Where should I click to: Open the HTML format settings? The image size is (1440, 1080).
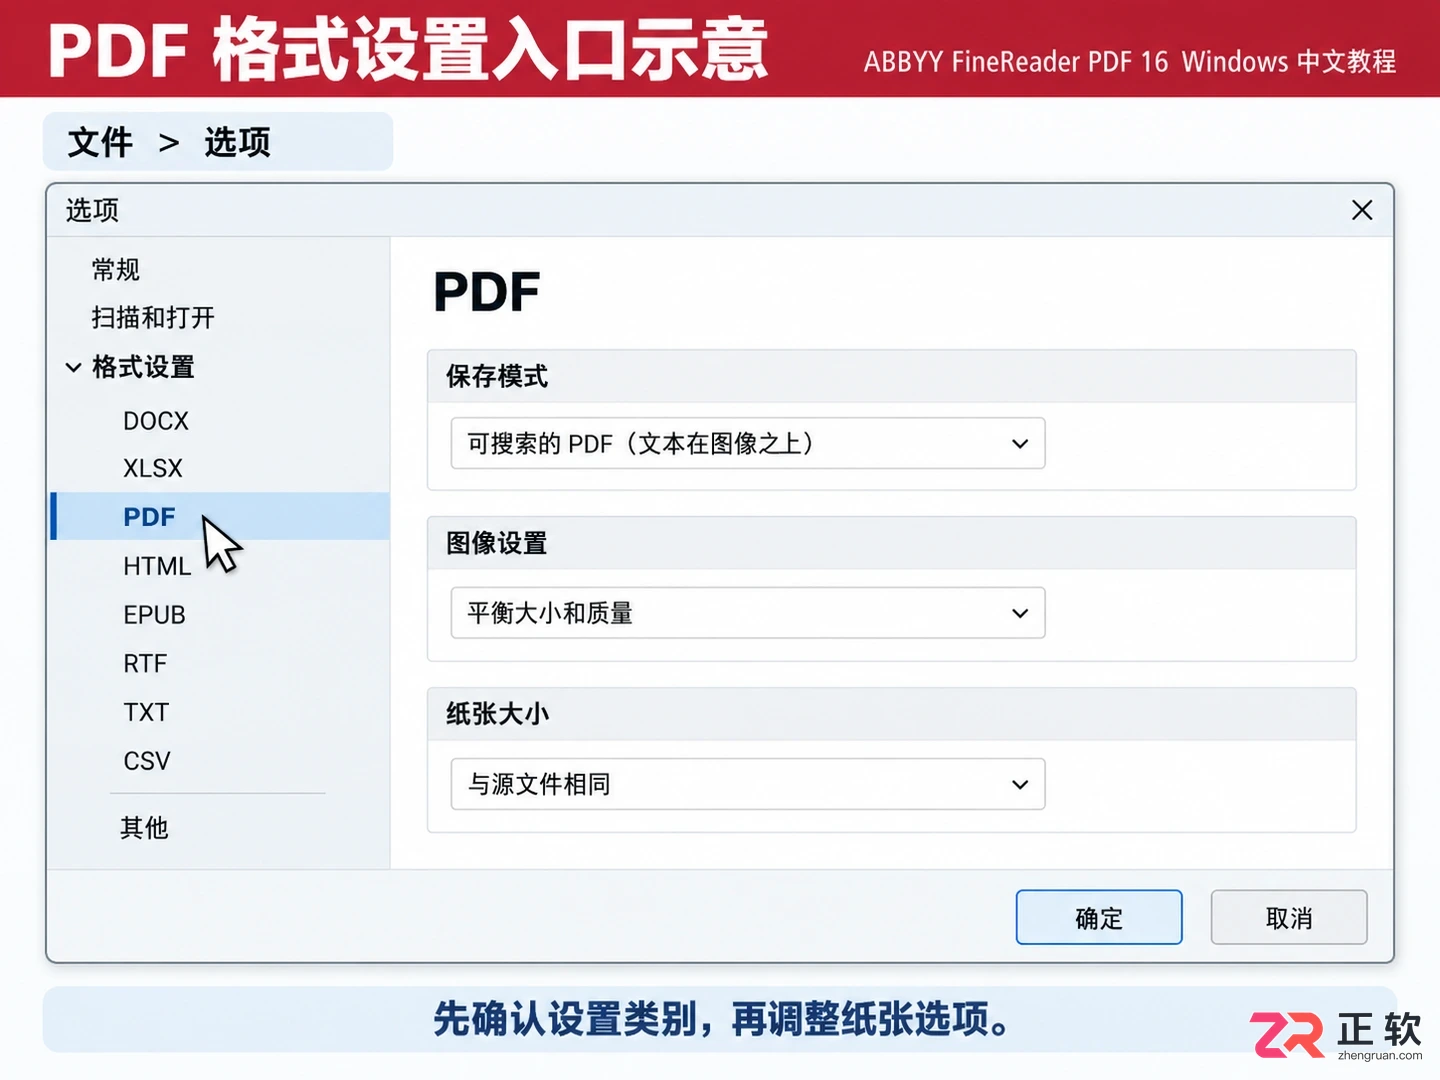point(157,566)
